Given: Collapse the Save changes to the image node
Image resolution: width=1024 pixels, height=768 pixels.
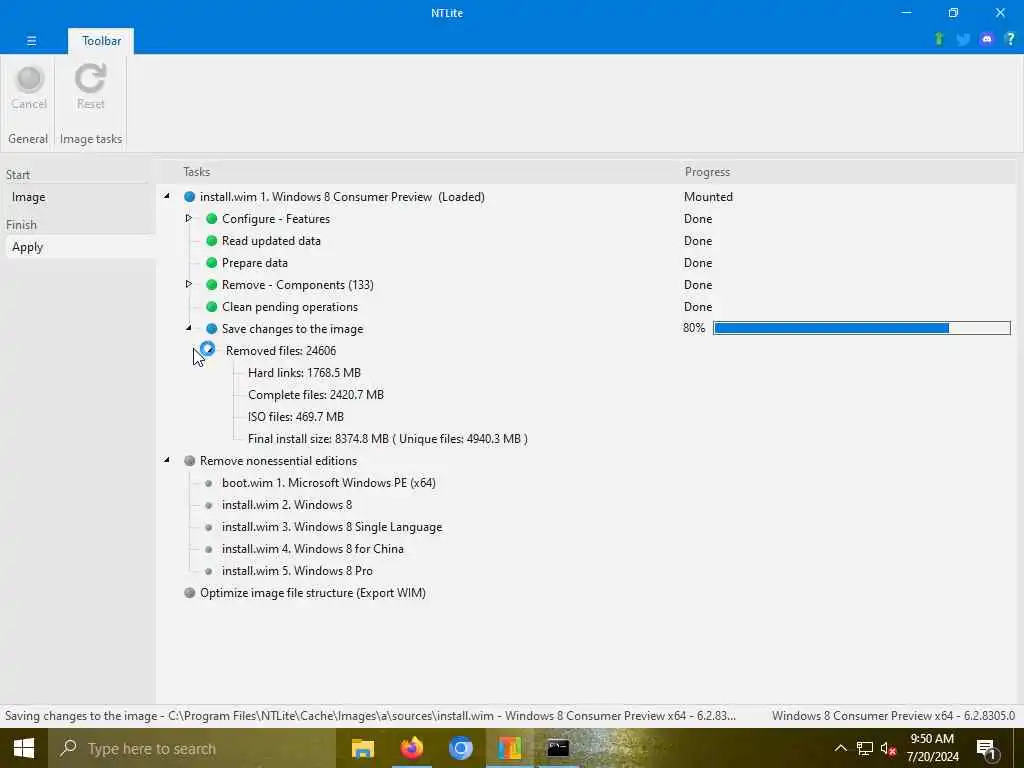Looking at the screenshot, I should (188, 328).
